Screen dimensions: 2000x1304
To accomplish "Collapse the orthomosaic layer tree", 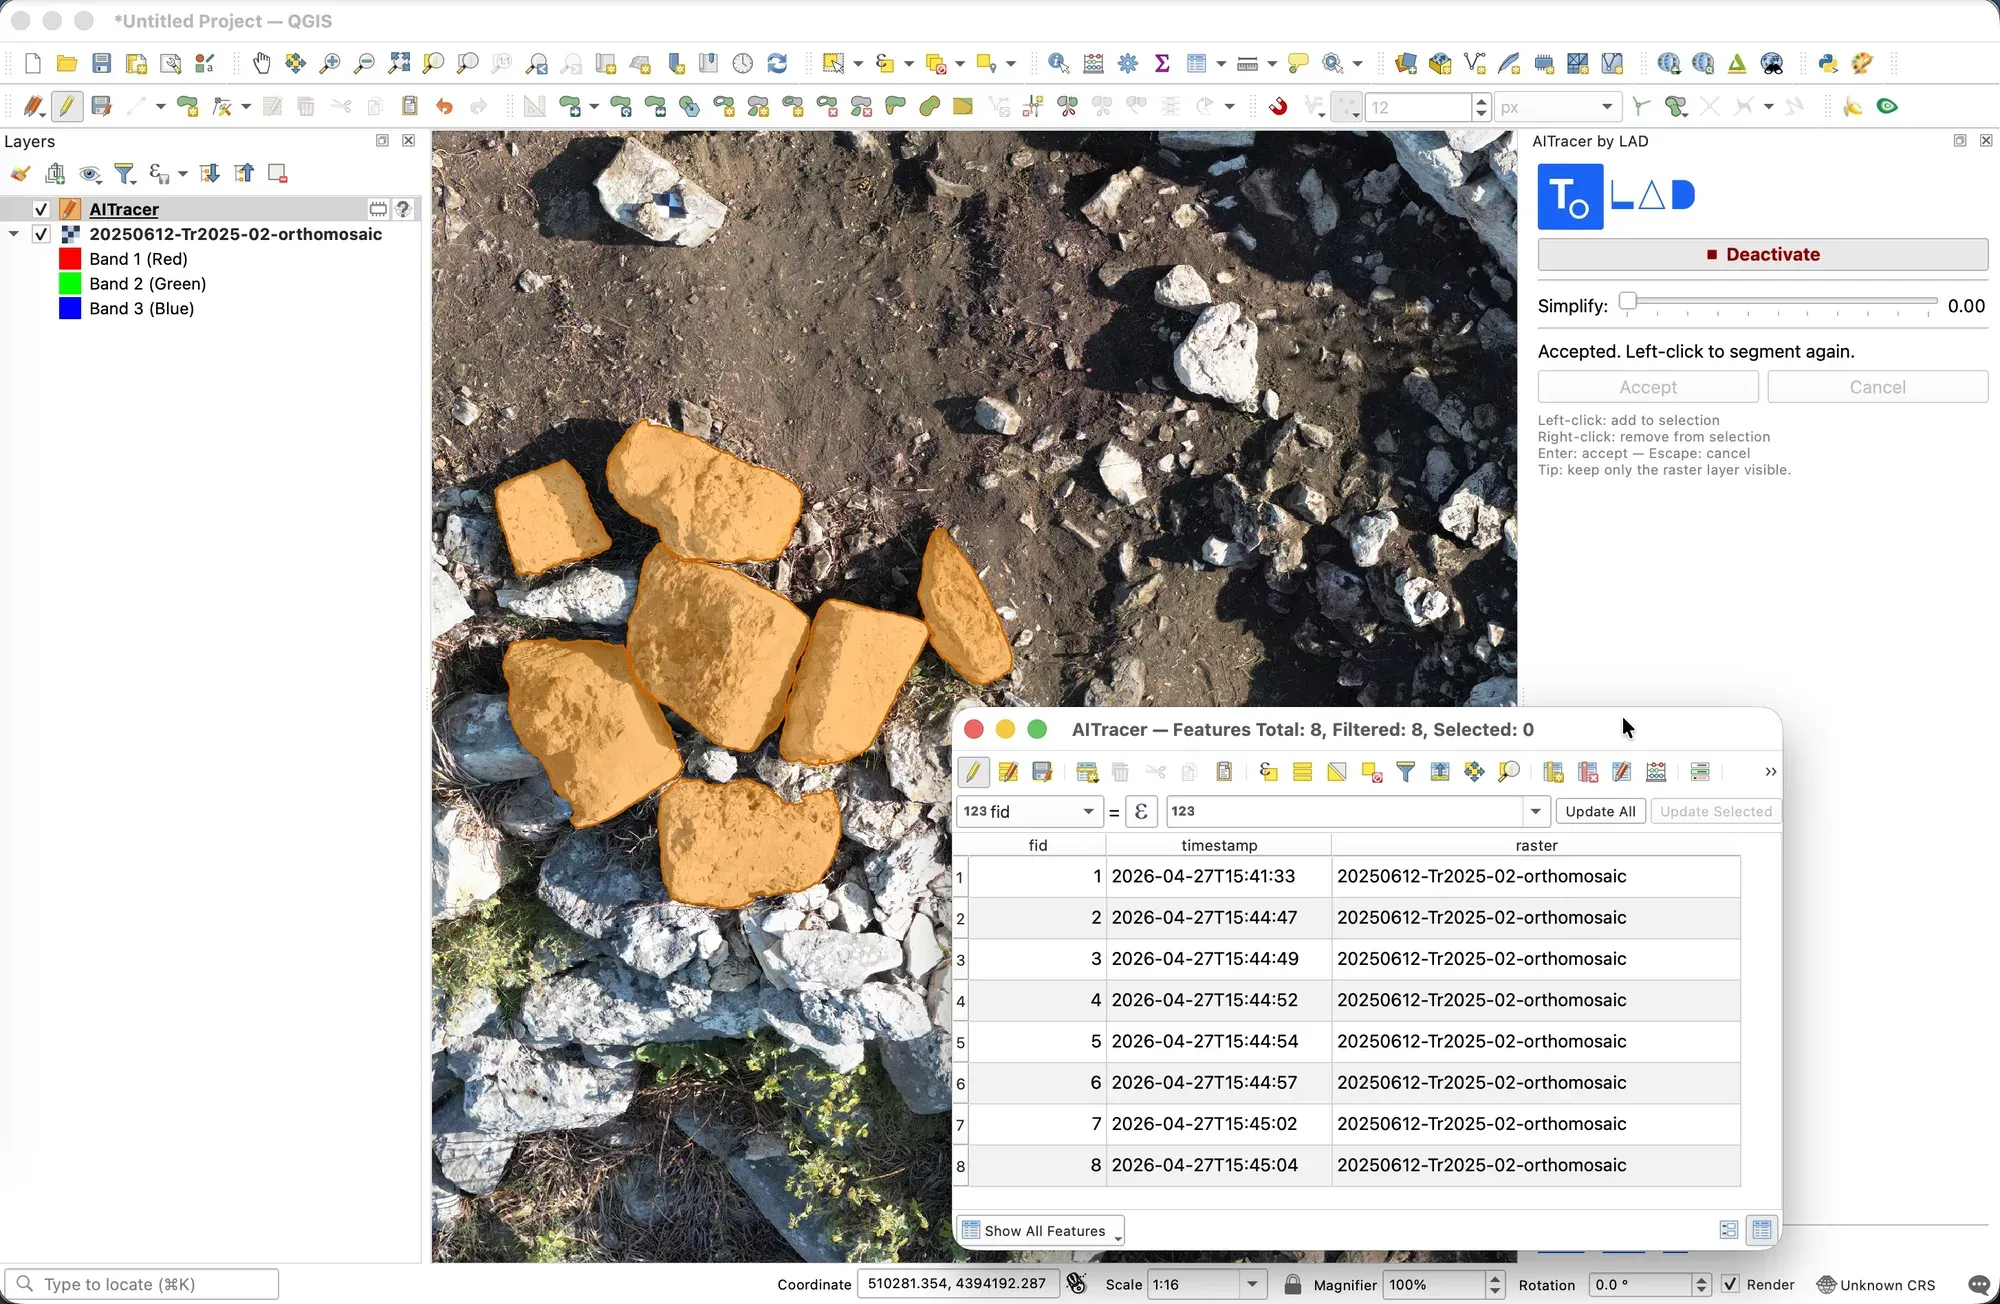I will (14, 234).
